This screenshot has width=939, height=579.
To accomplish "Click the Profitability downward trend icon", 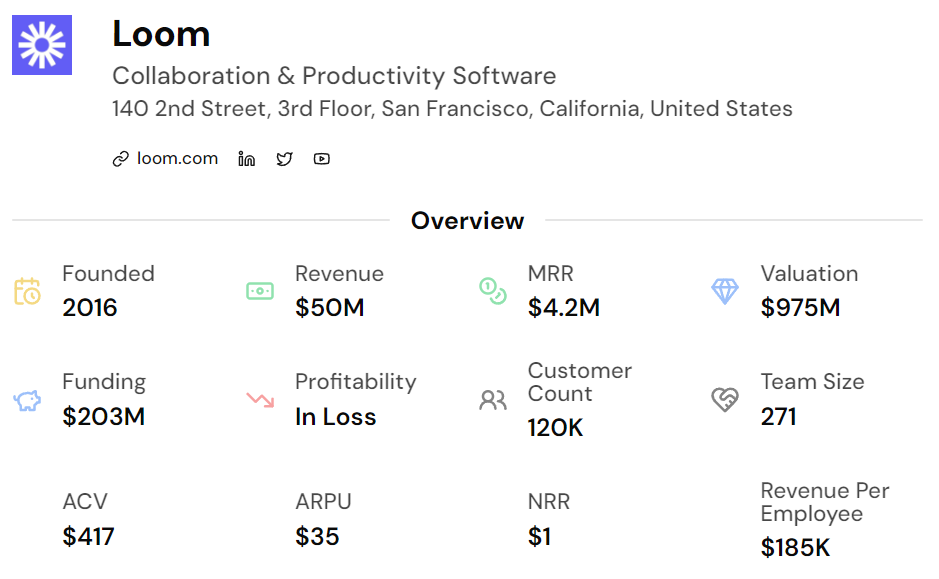I will (x=260, y=399).
